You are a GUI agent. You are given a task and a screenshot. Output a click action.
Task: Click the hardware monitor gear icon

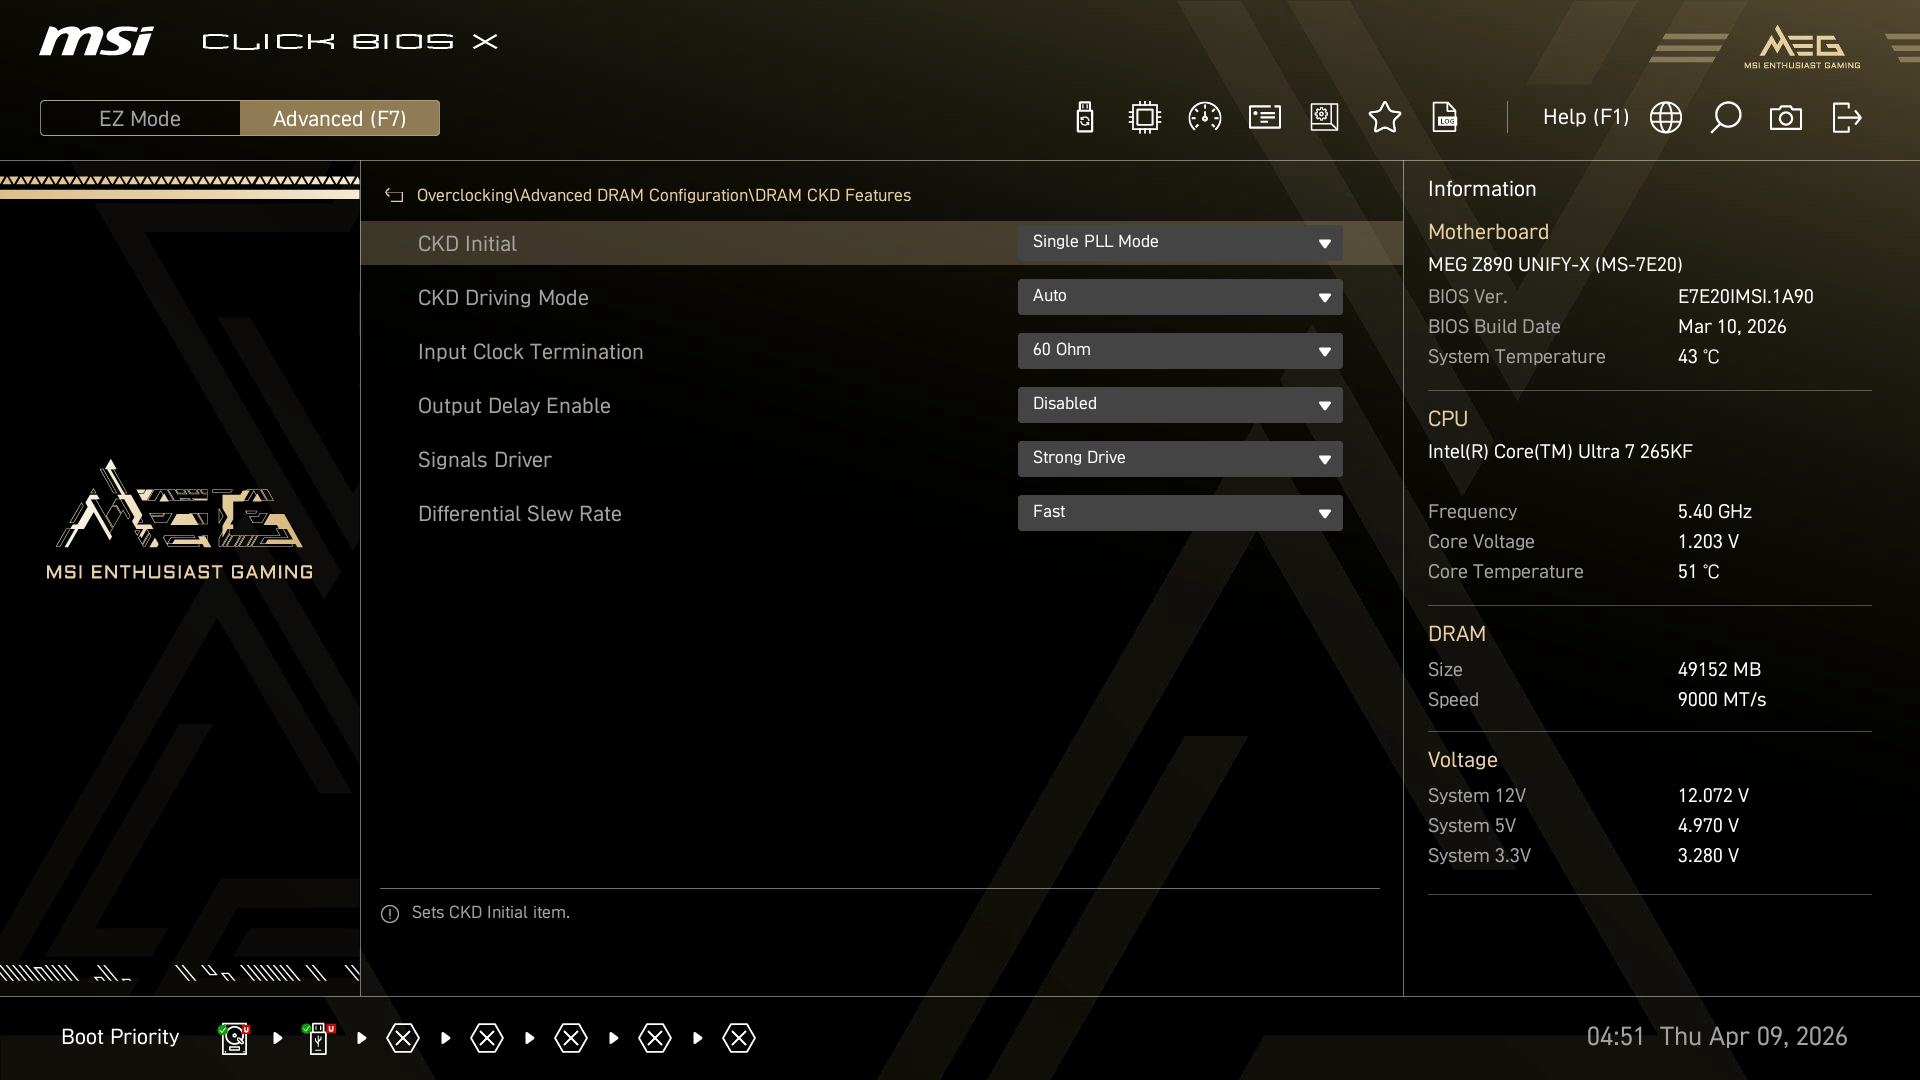tap(1324, 118)
